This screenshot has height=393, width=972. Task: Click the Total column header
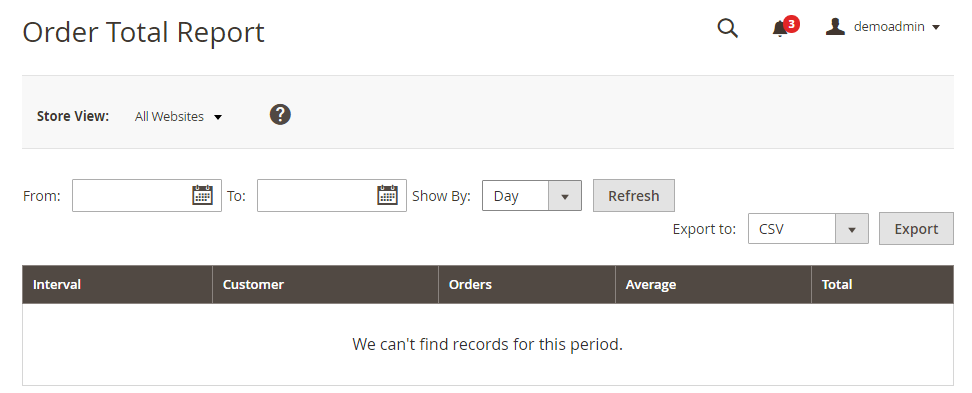click(x=882, y=285)
